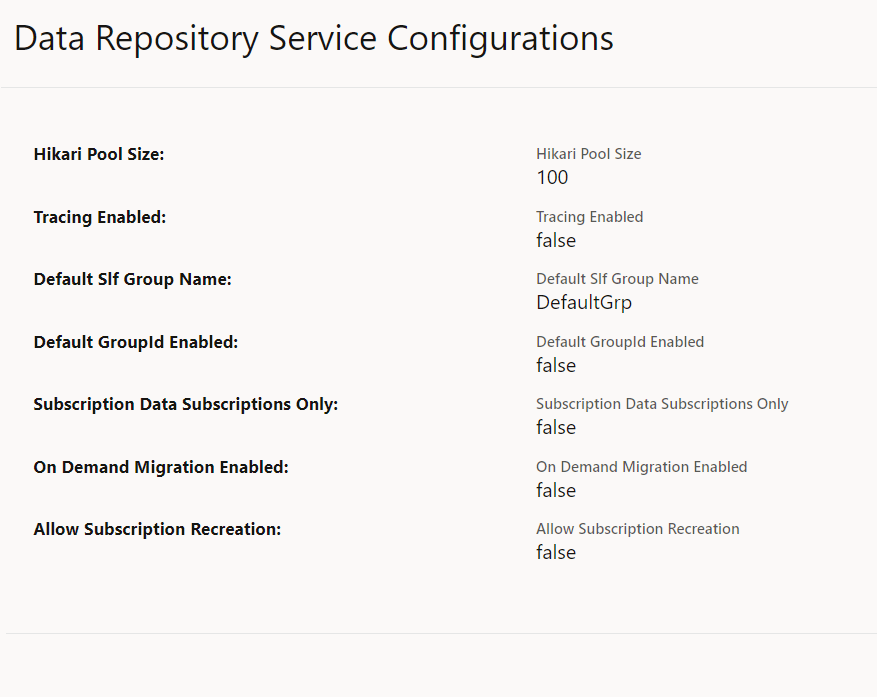Click the DefaultGrp value
877x697 pixels.
pyautogui.click(x=584, y=303)
